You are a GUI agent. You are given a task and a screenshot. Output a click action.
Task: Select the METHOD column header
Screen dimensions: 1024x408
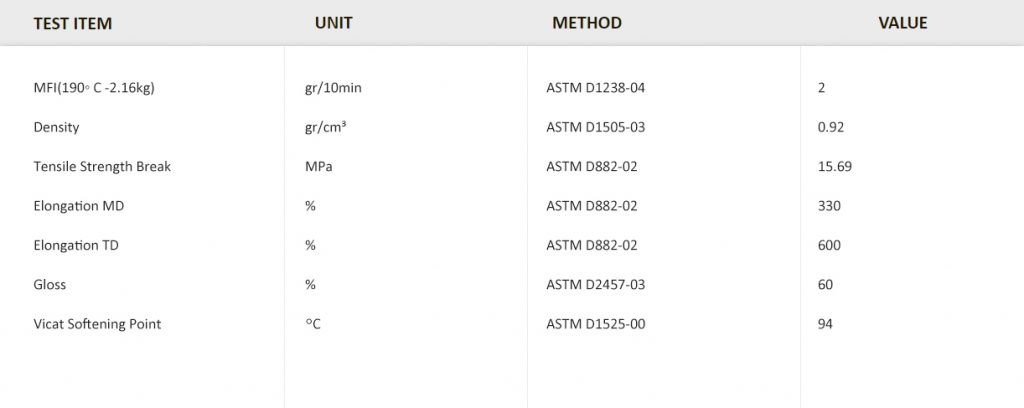(587, 23)
